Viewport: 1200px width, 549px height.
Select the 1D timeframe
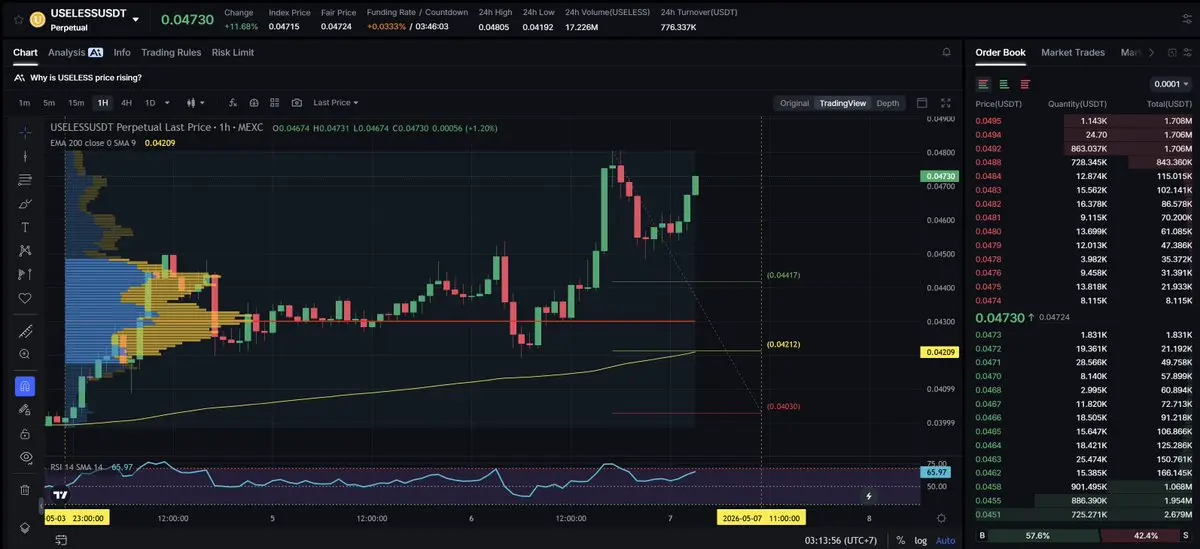(150, 102)
